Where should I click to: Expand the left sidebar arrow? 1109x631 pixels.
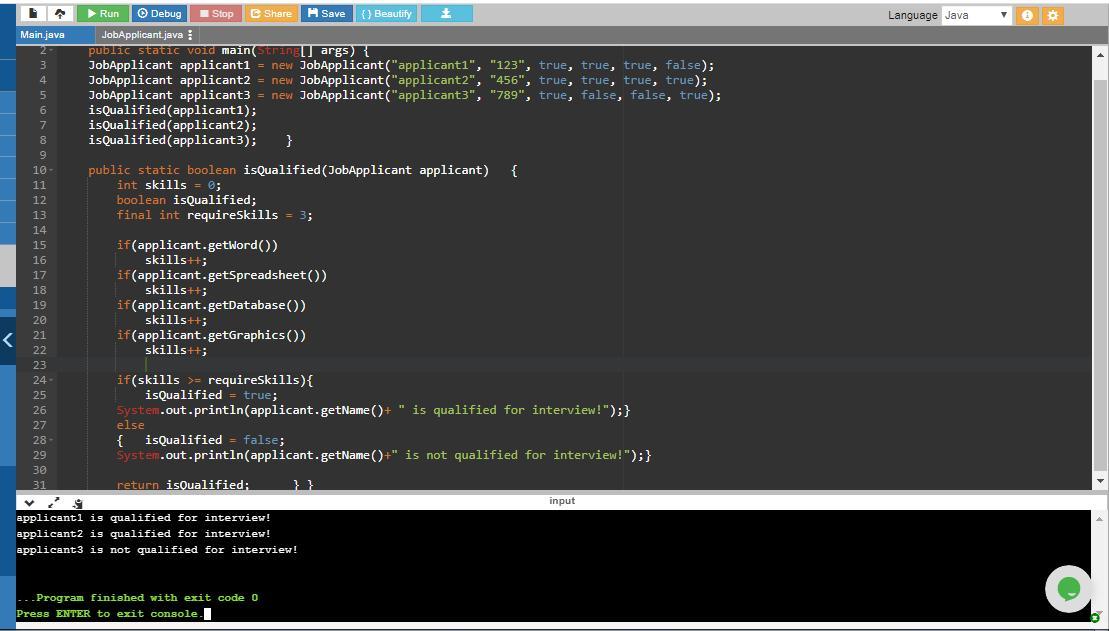click(x=8, y=340)
